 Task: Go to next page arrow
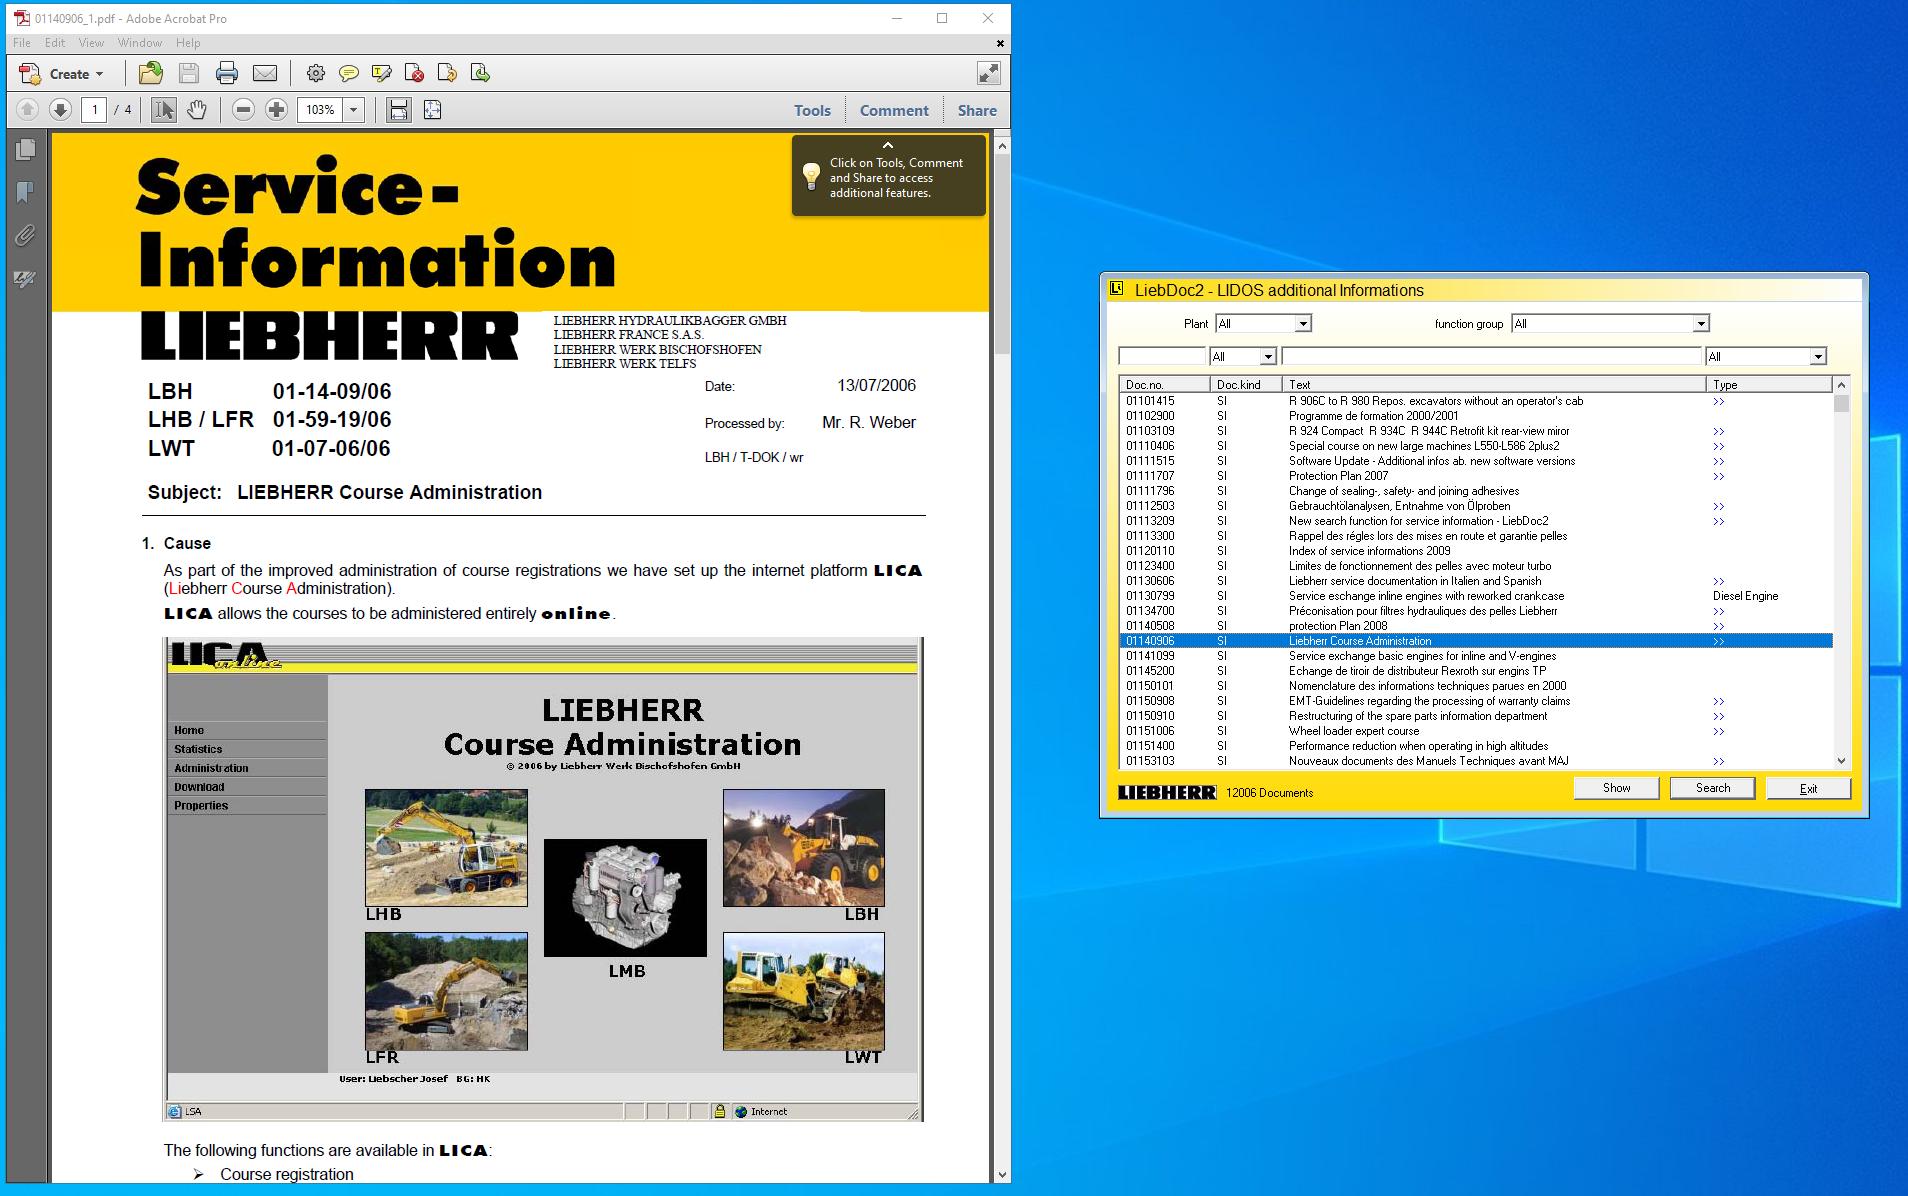coord(60,110)
